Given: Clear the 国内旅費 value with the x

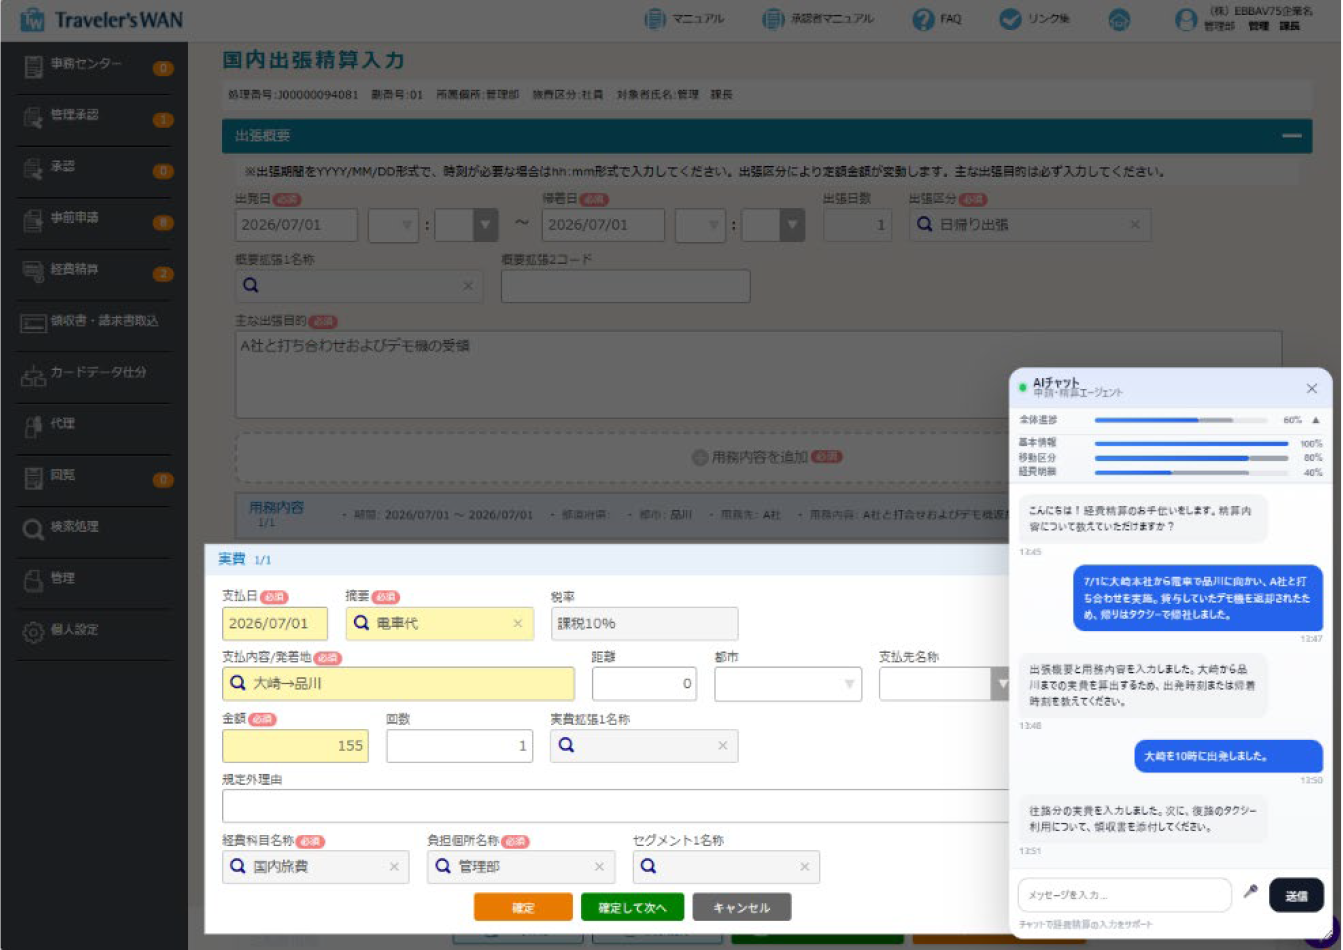Looking at the screenshot, I should coord(394,866).
